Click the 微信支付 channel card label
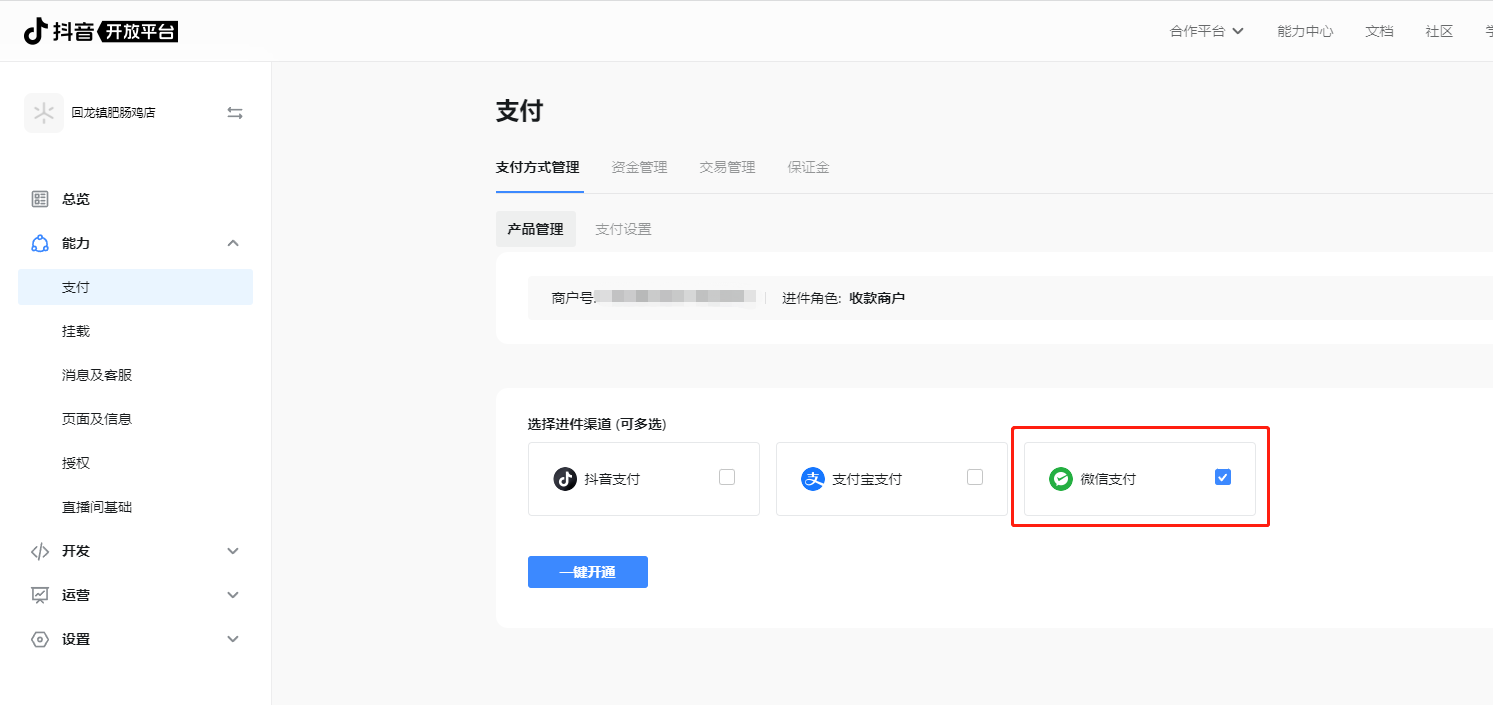The height and width of the screenshot is (705, 1493). [x=1108, y=479]
